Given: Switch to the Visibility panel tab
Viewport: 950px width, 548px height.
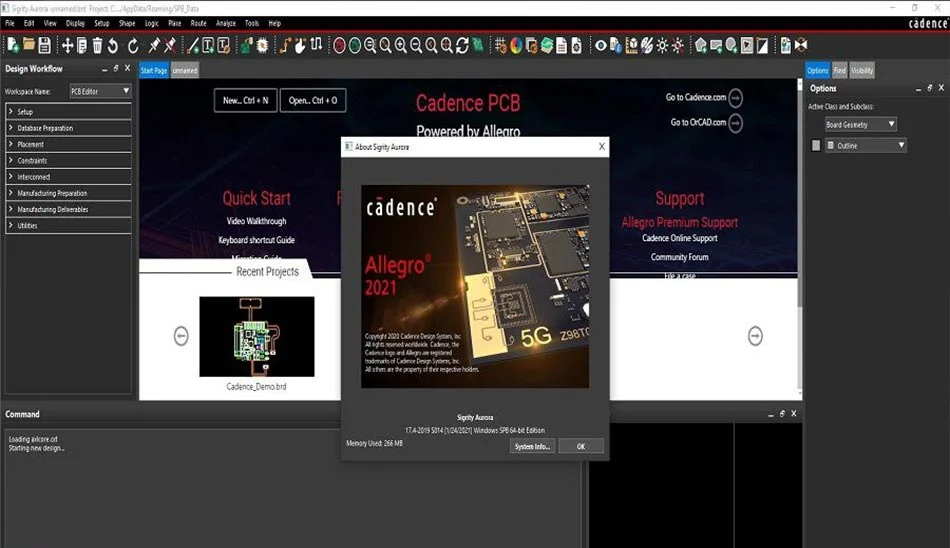Looking at the screenshot, I should 862,70.
